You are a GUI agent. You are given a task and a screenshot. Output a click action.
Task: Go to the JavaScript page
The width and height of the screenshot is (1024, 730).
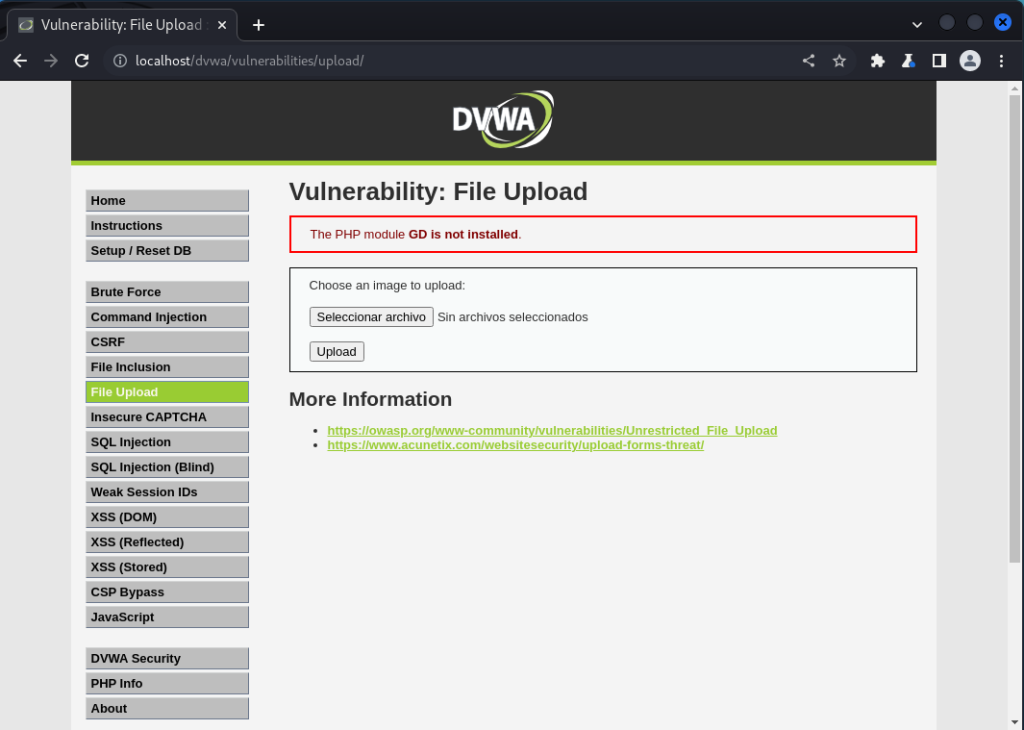(167, 617)
